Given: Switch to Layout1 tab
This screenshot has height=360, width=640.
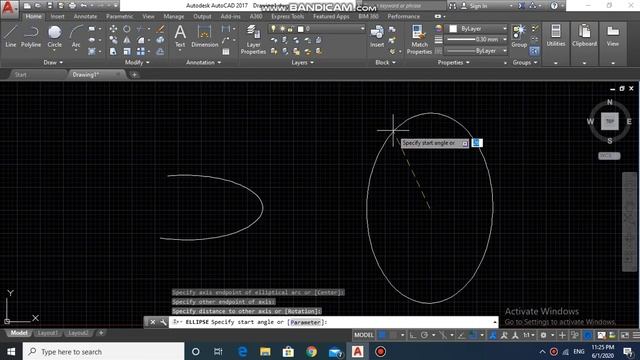Looking at the screenshot, I should pyautogui.click(x=47, y=333).
